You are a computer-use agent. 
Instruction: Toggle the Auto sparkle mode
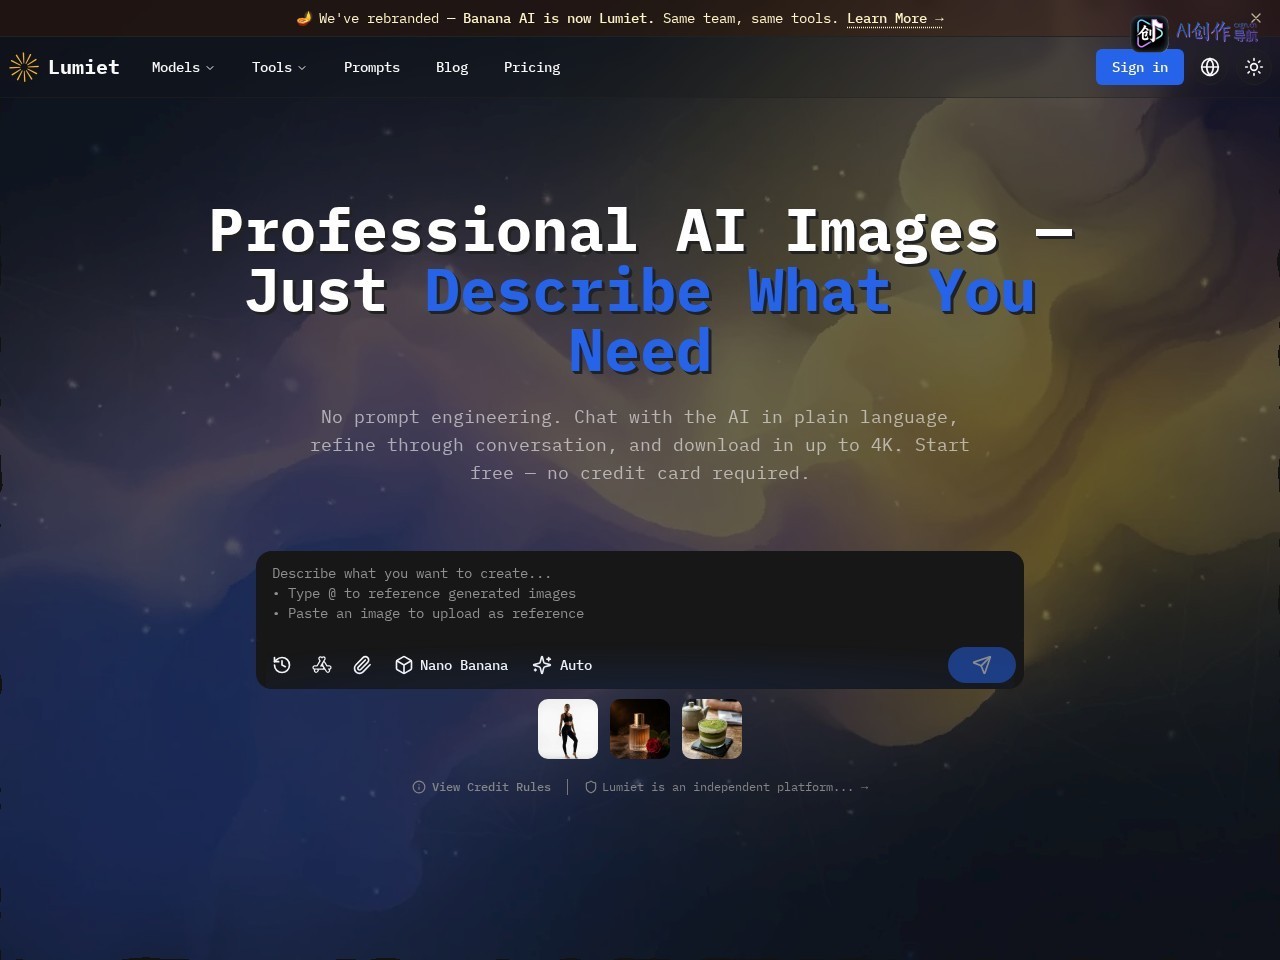tap(562, 665)
